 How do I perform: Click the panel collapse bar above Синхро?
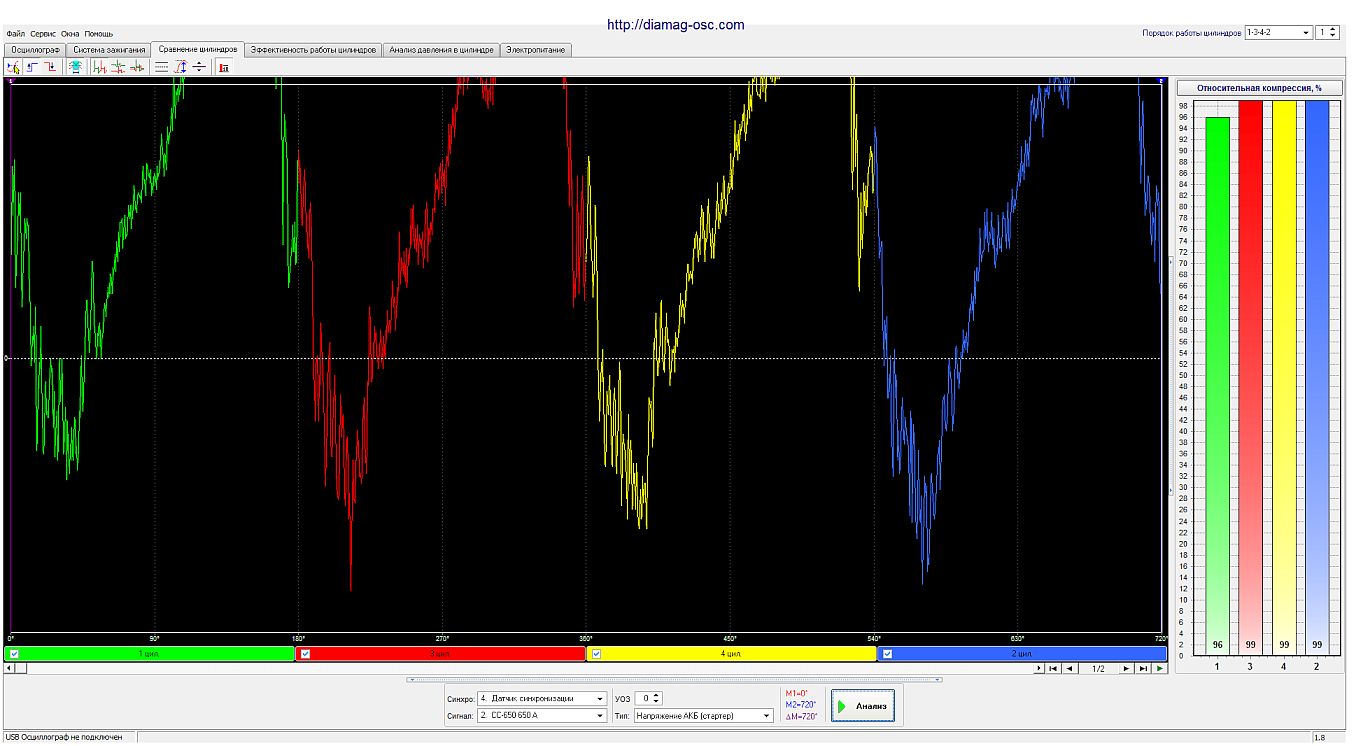pos(675,680)
